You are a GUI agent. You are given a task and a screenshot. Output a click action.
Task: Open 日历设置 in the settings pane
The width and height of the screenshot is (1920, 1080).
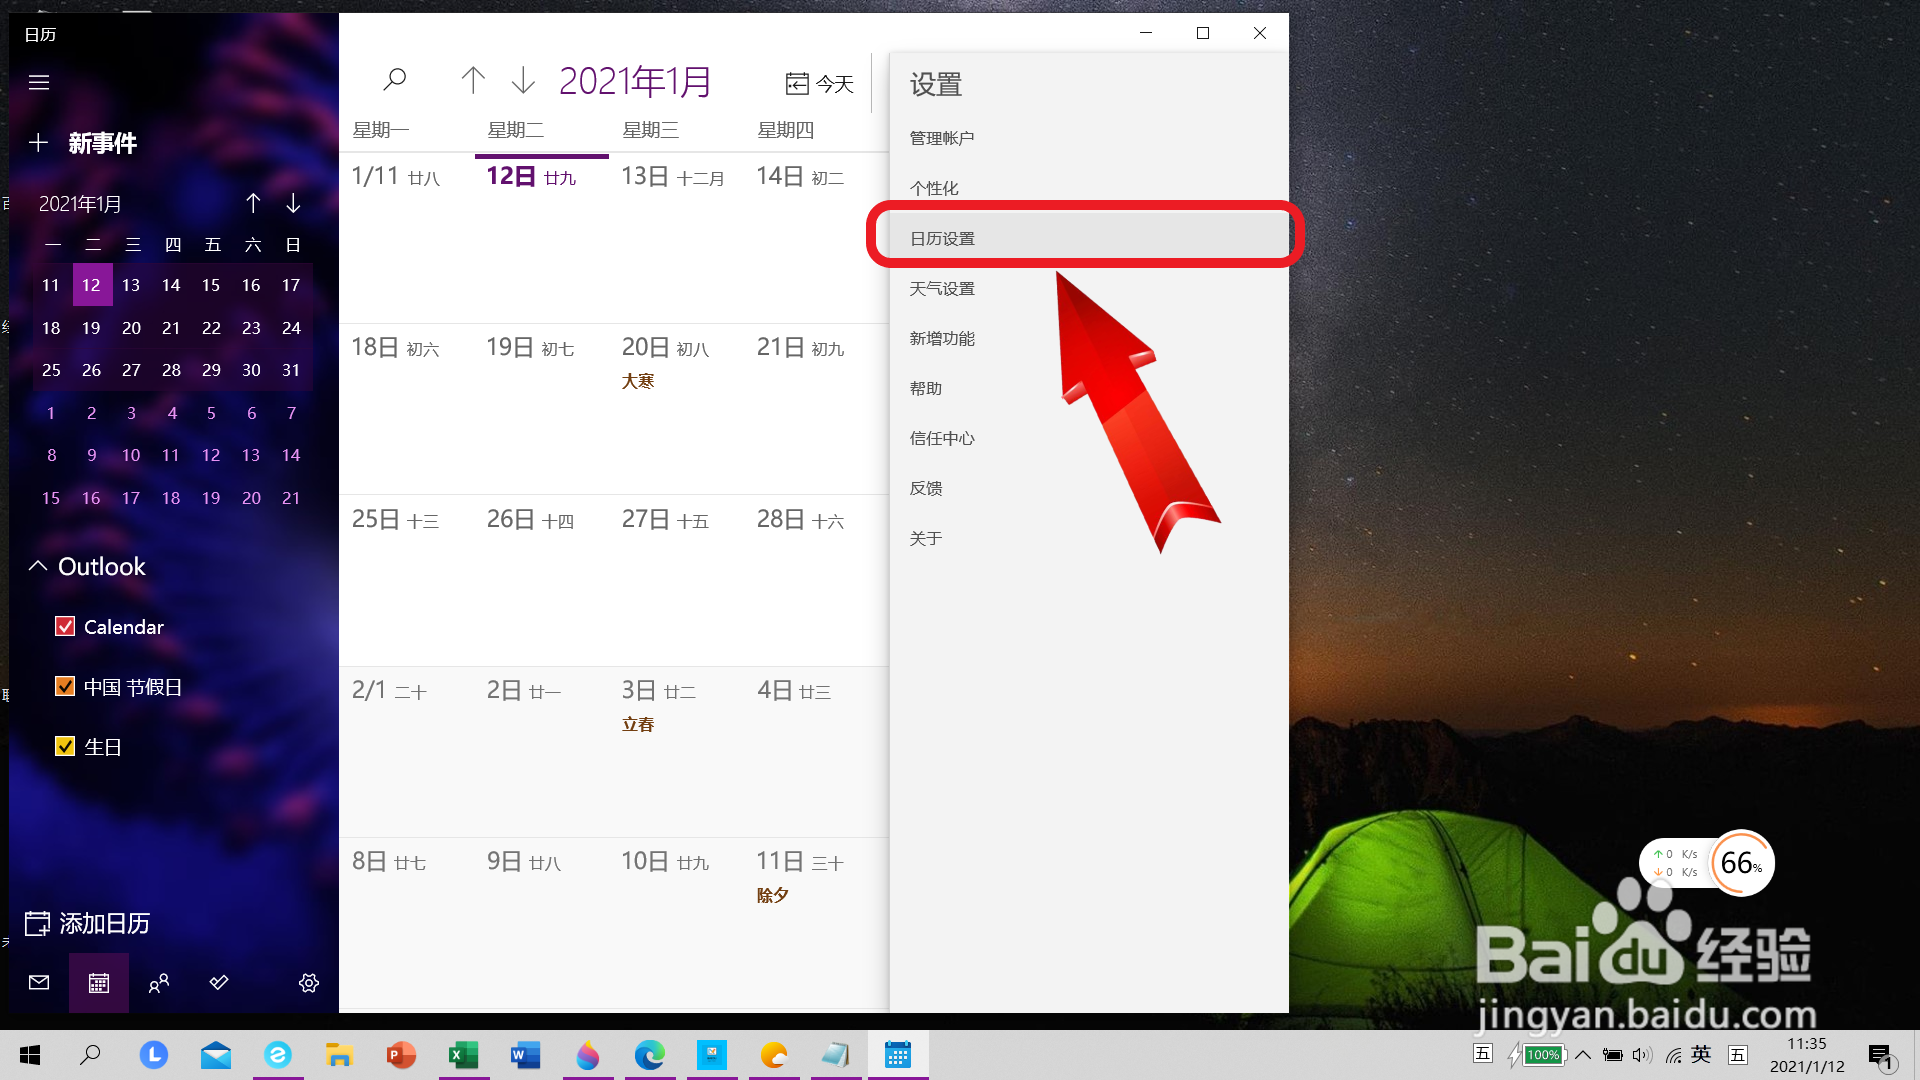coord(942,239)
